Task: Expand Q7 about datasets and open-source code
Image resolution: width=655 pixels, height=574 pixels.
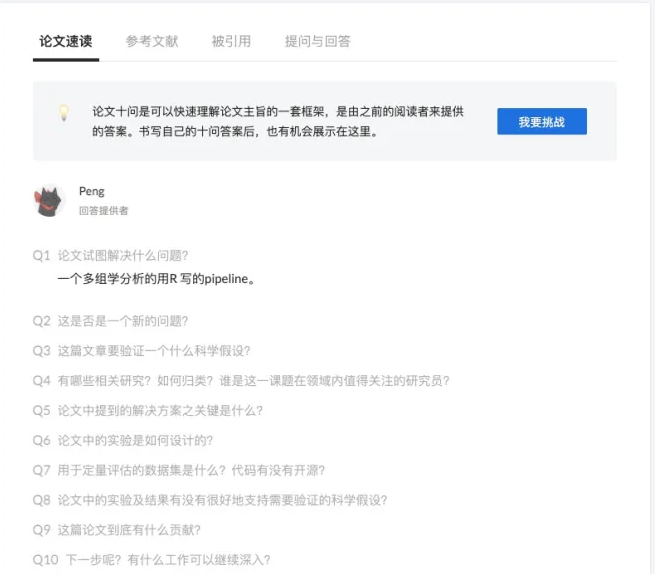Action: tap(190, 470)
